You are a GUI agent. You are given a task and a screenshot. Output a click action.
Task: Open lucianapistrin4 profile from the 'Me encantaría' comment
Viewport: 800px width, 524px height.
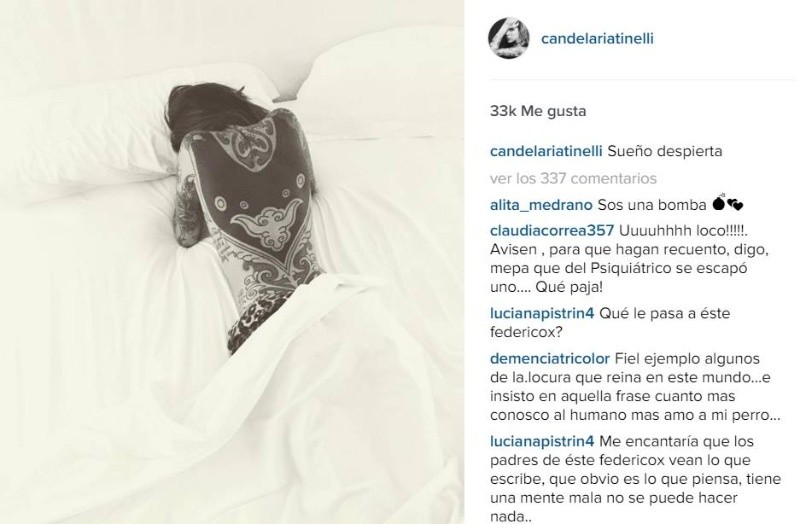tap(542, 441)
